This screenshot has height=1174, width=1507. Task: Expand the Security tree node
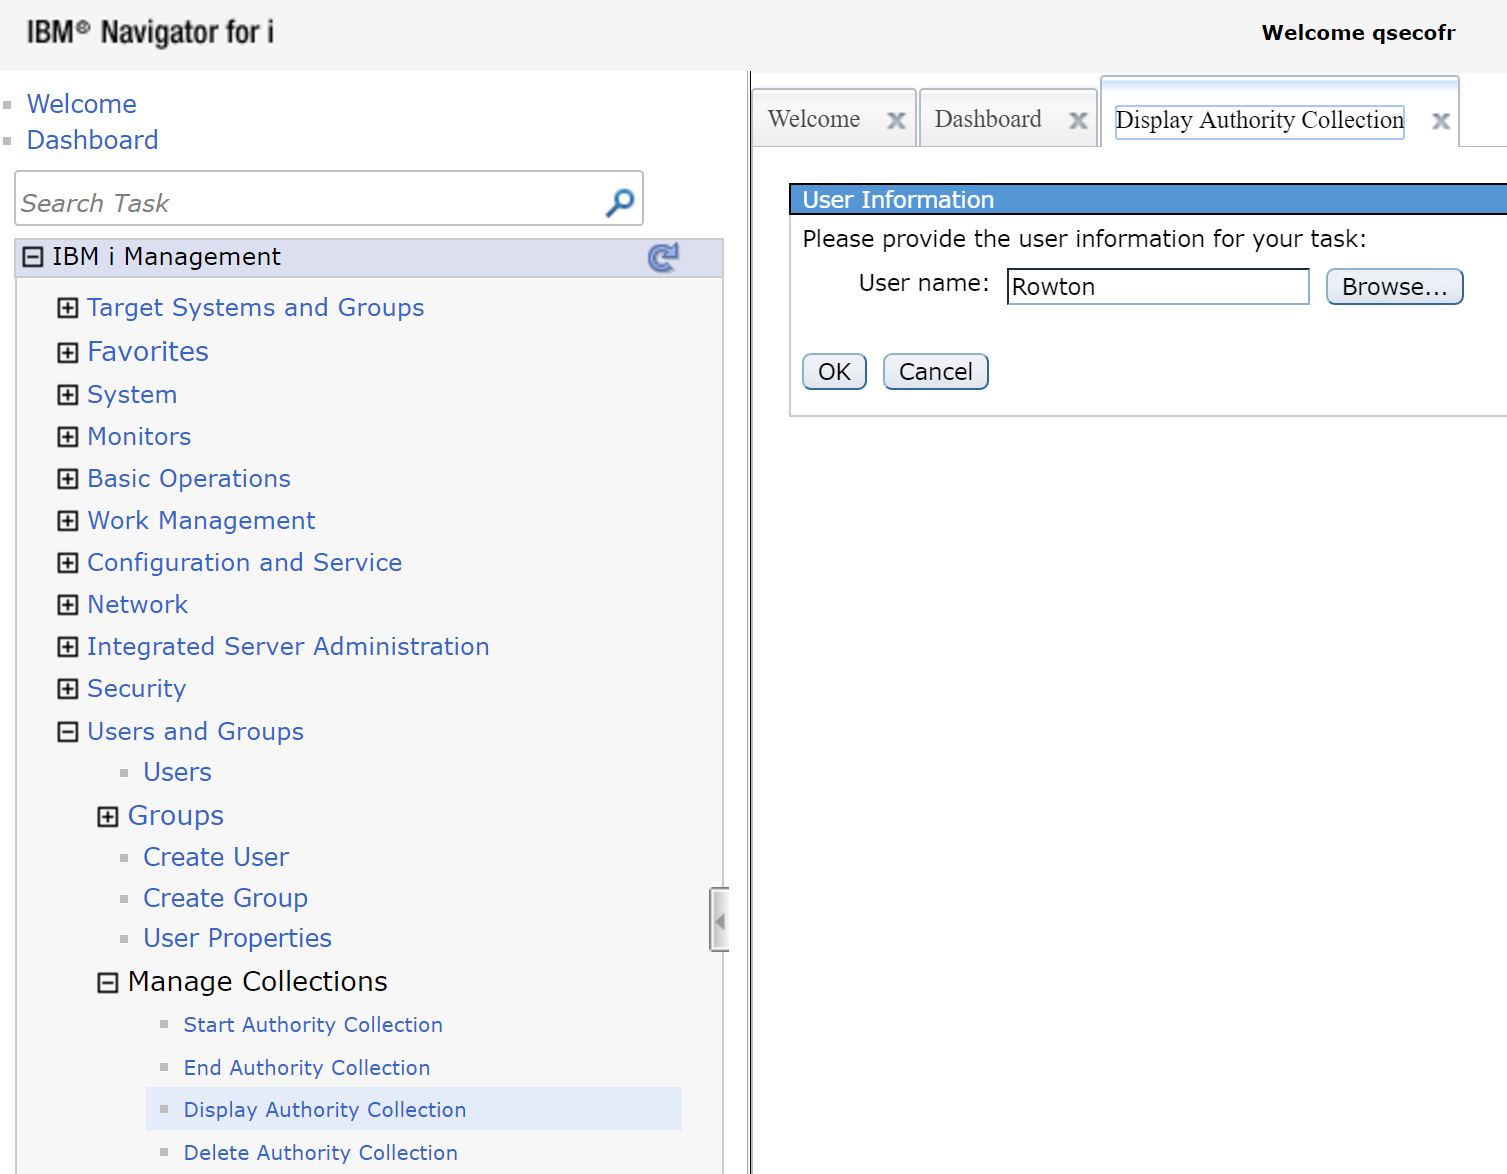(x=67, y=689)
